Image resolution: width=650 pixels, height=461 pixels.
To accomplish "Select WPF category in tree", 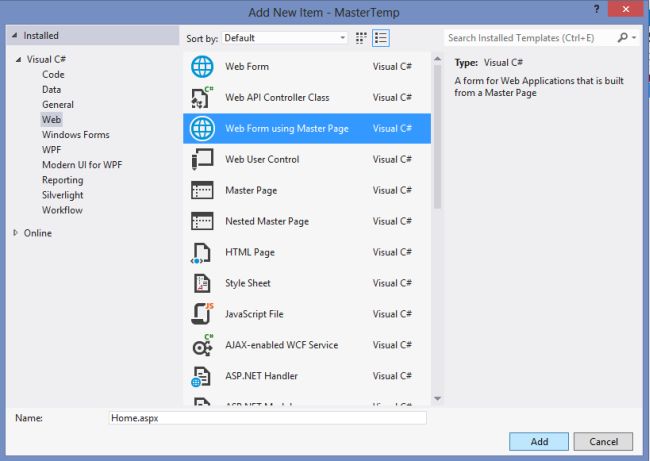I will (51, 150).
